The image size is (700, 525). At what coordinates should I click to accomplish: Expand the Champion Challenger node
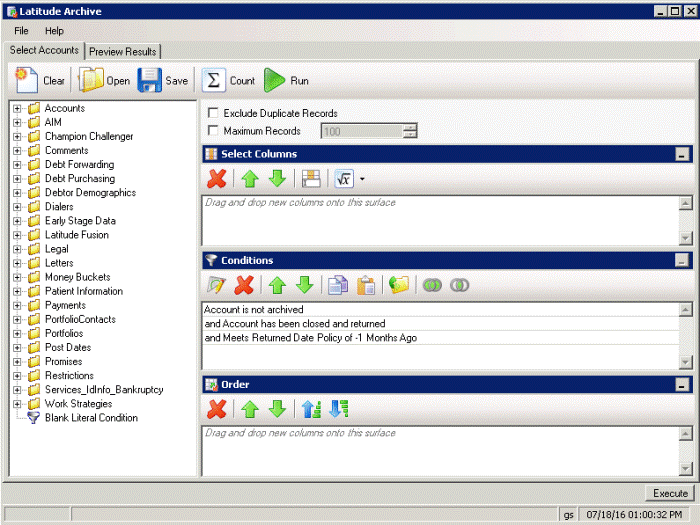[17, 137]
